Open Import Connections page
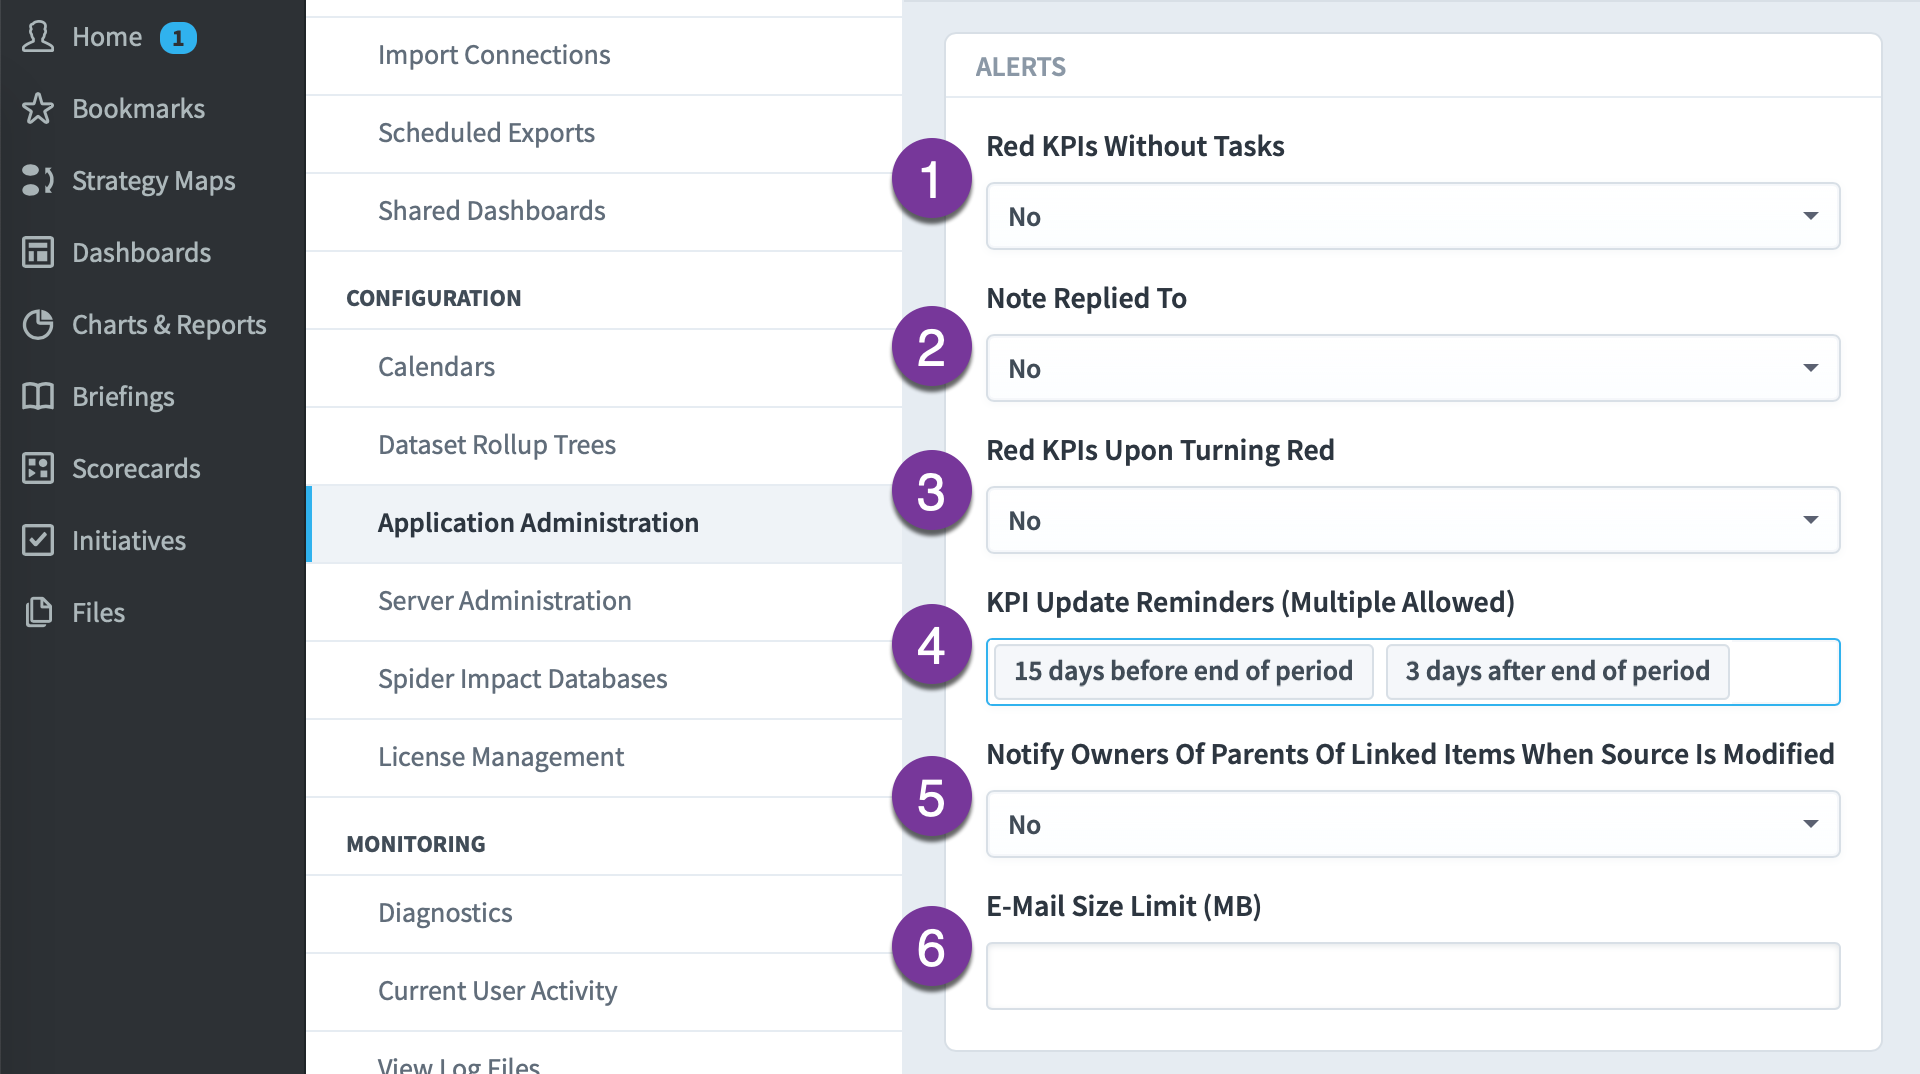Image resolution: width=1920 pixels, height=1074 pixels. (604, 56)
